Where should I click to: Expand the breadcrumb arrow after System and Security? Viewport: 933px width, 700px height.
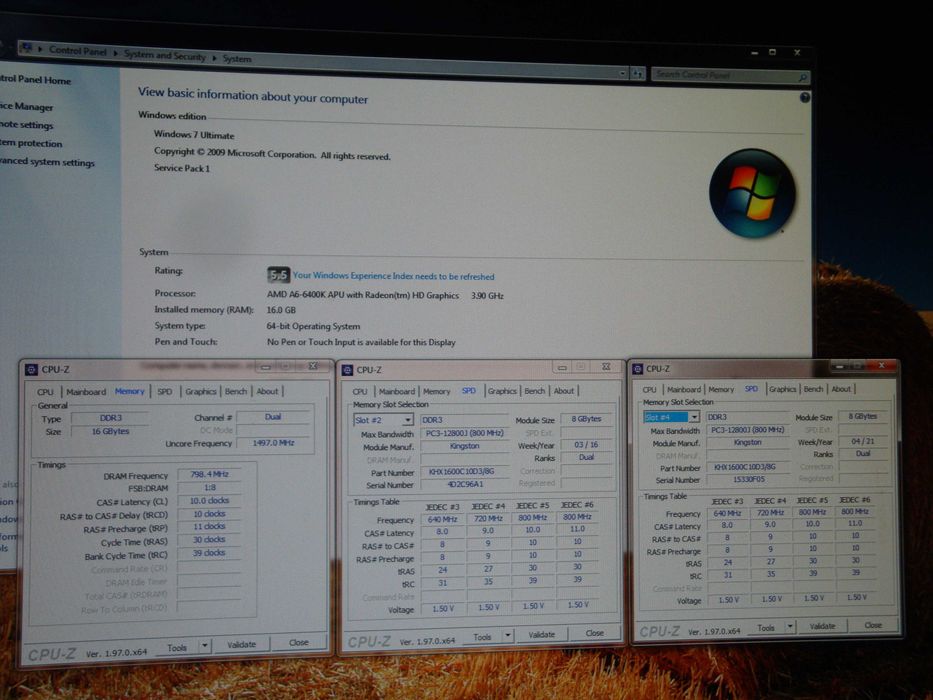[214, 58]
